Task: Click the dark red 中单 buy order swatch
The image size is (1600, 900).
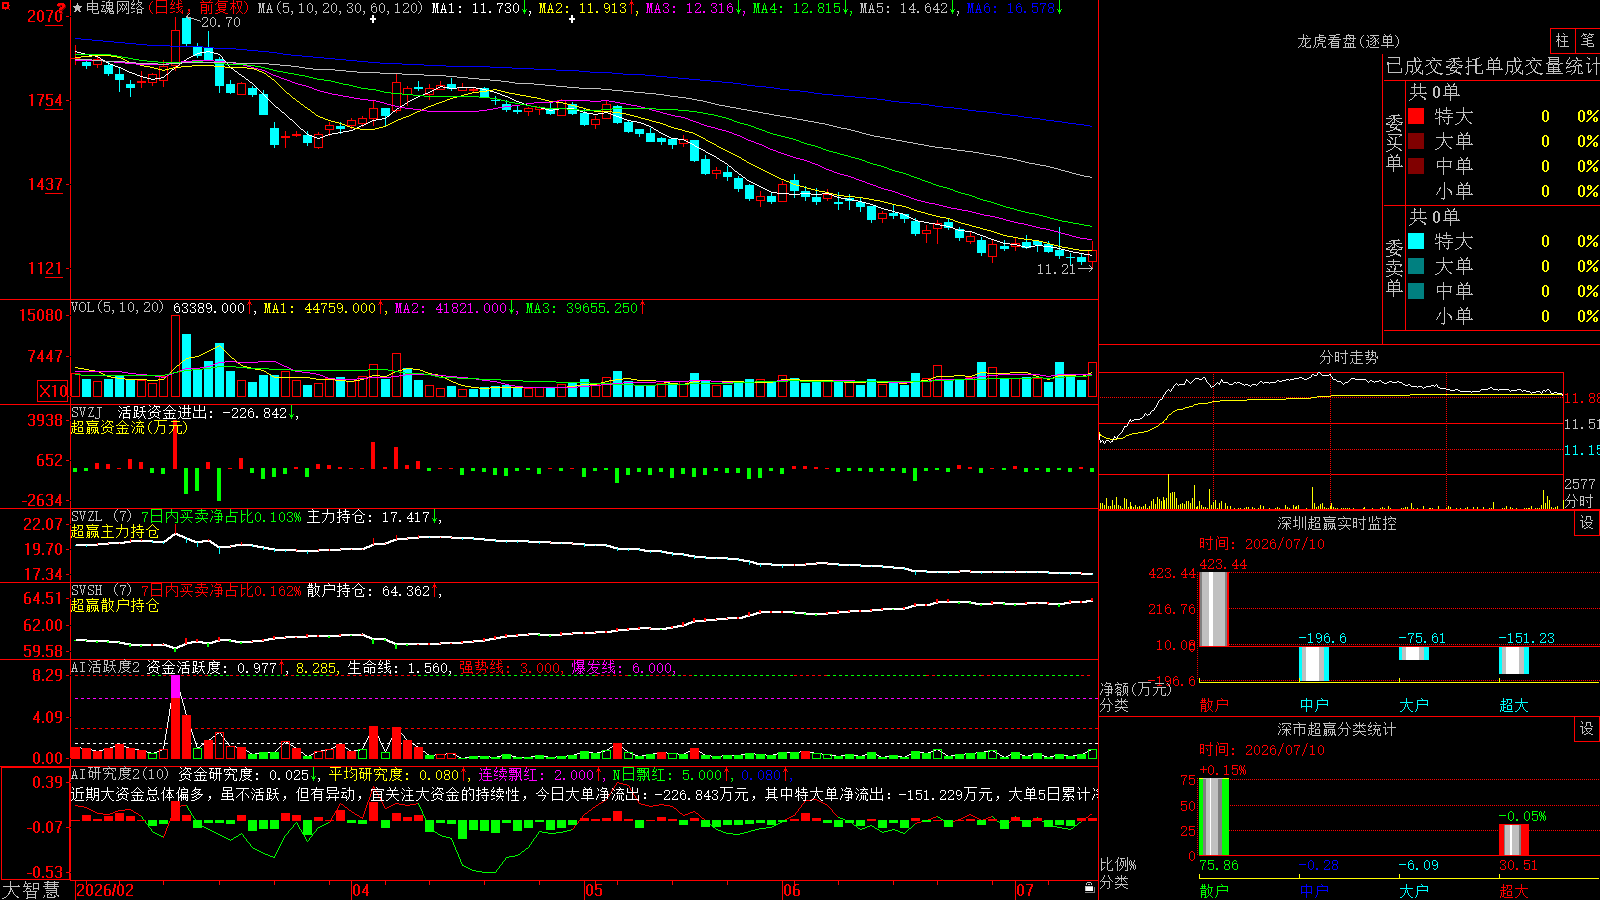Action: click(x=1416, y=165)
